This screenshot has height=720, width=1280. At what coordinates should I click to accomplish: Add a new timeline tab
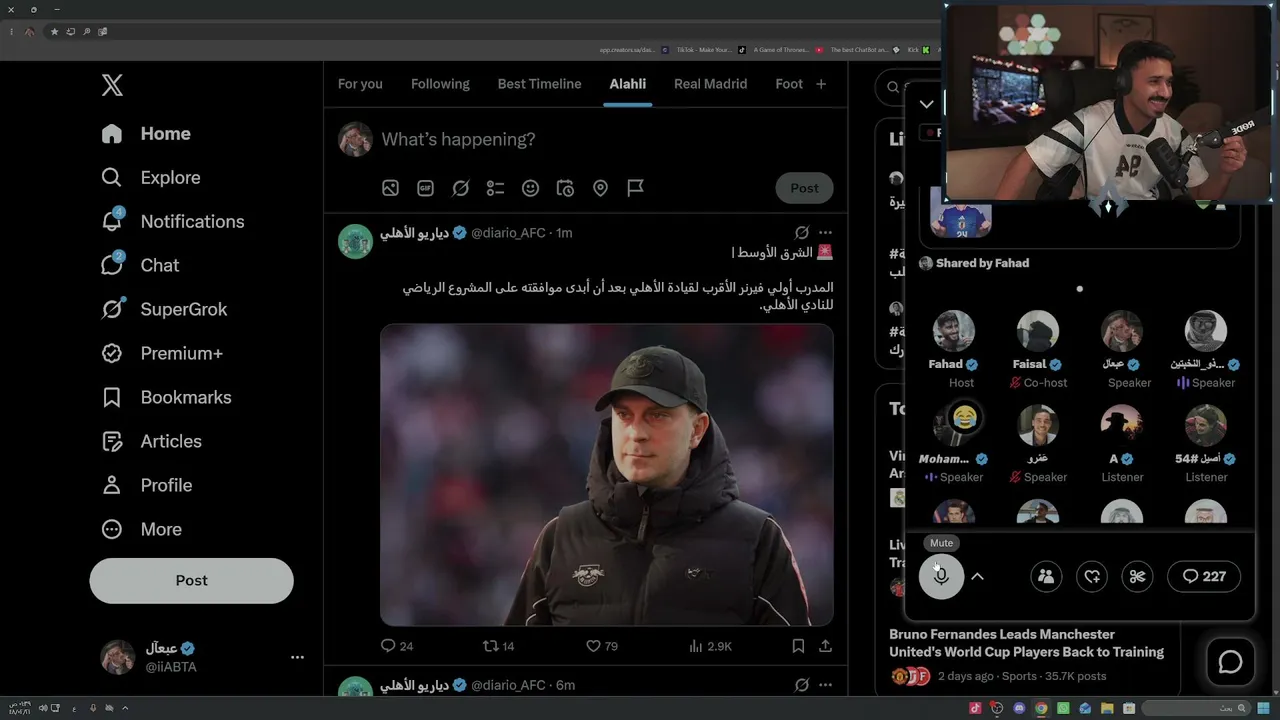click(x=821, y=84)
